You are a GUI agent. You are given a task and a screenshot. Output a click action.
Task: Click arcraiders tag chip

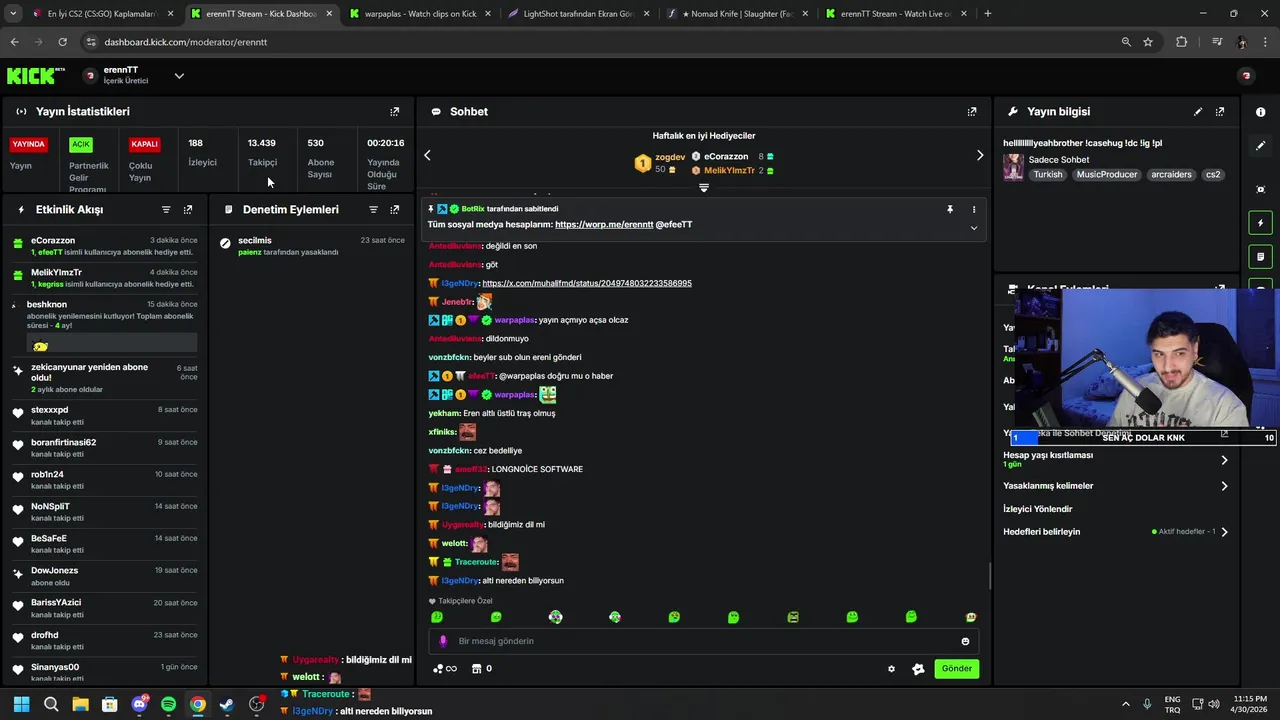(1171, 174)
